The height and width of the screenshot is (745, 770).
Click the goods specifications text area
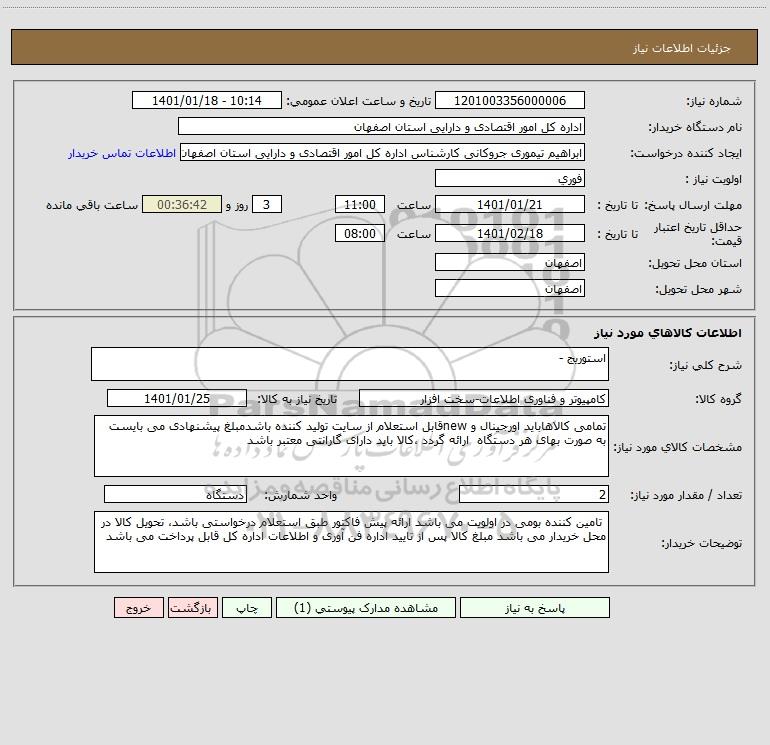[x=351, y=446]
